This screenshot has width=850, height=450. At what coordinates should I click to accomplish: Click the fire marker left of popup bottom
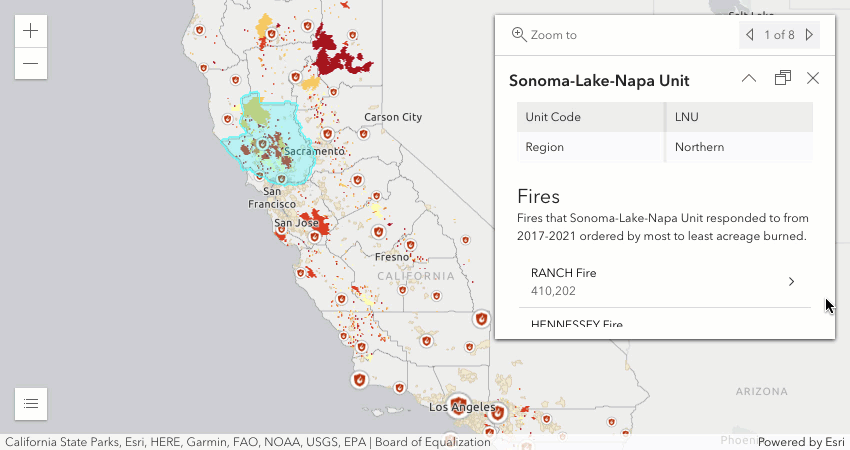pyautogui.click(x=482, y=318)
